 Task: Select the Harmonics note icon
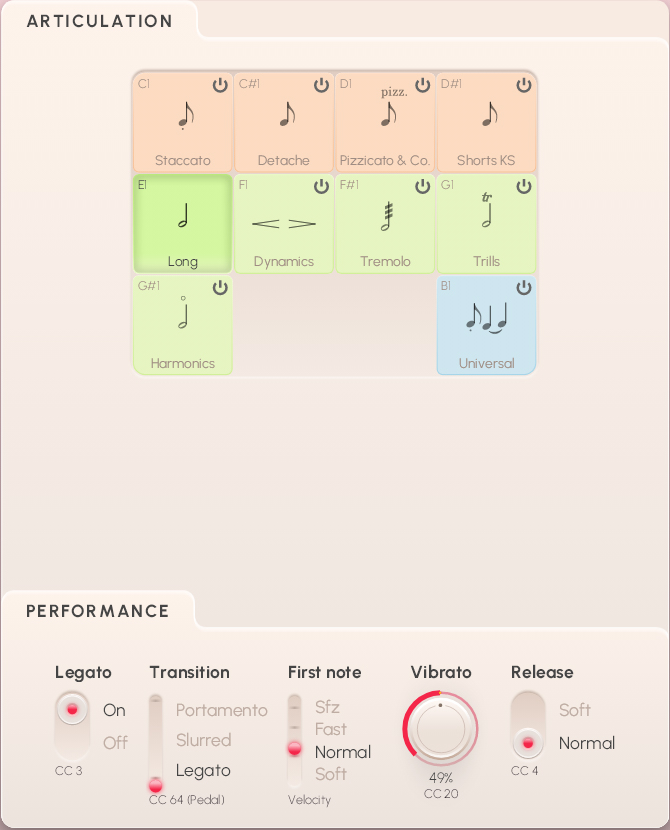pyautogui.click(x=184, y=314)
